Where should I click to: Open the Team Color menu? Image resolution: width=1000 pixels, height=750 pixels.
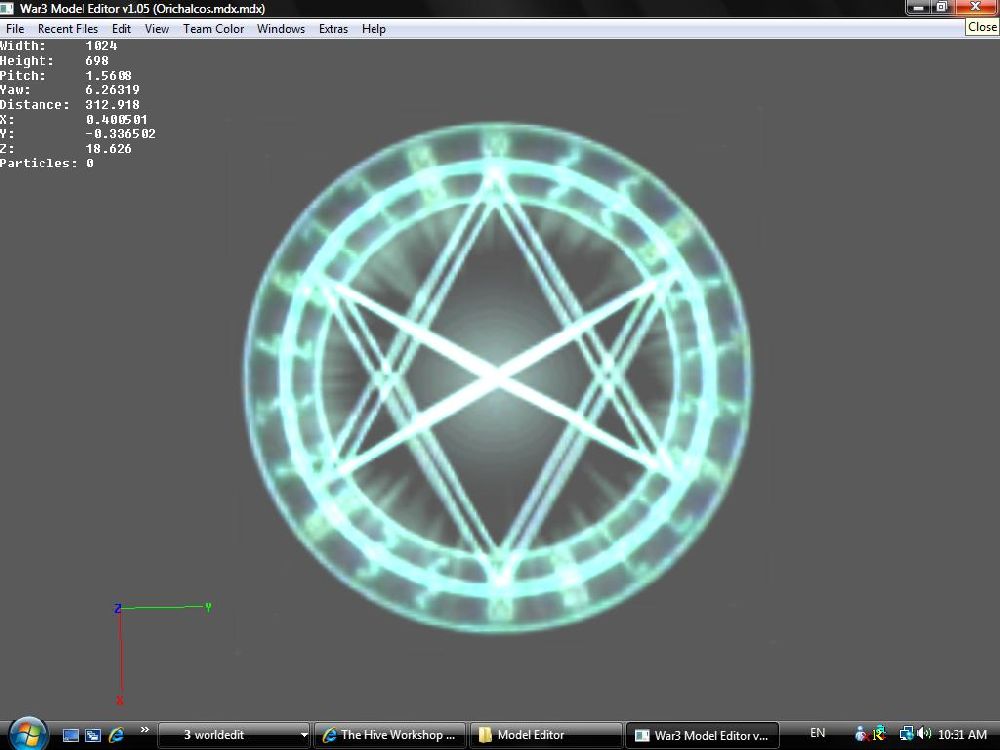click(x=213, y=29)
